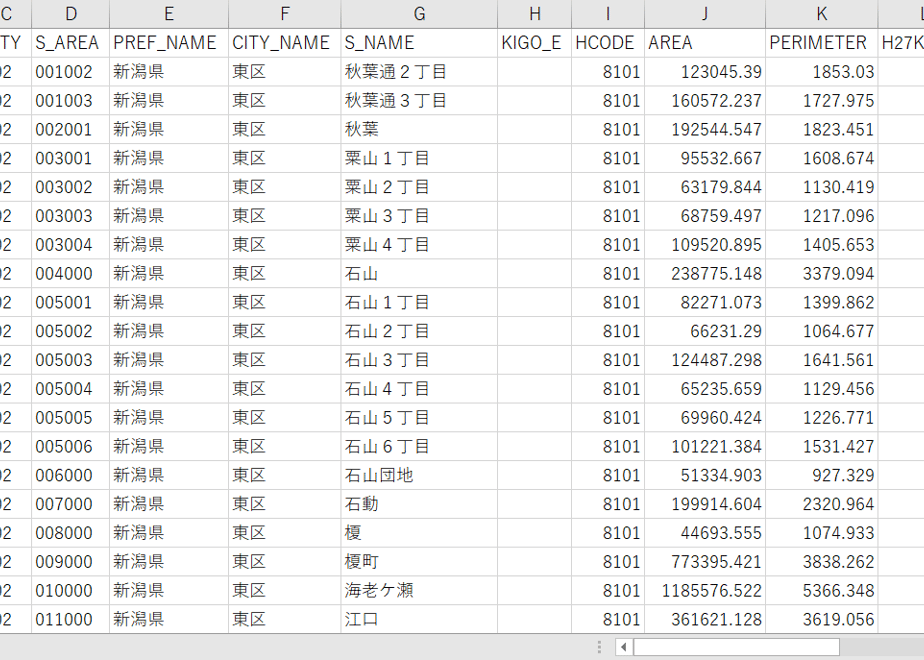
Task: Click PERIMETER value 1853.03
Action: 821,72
